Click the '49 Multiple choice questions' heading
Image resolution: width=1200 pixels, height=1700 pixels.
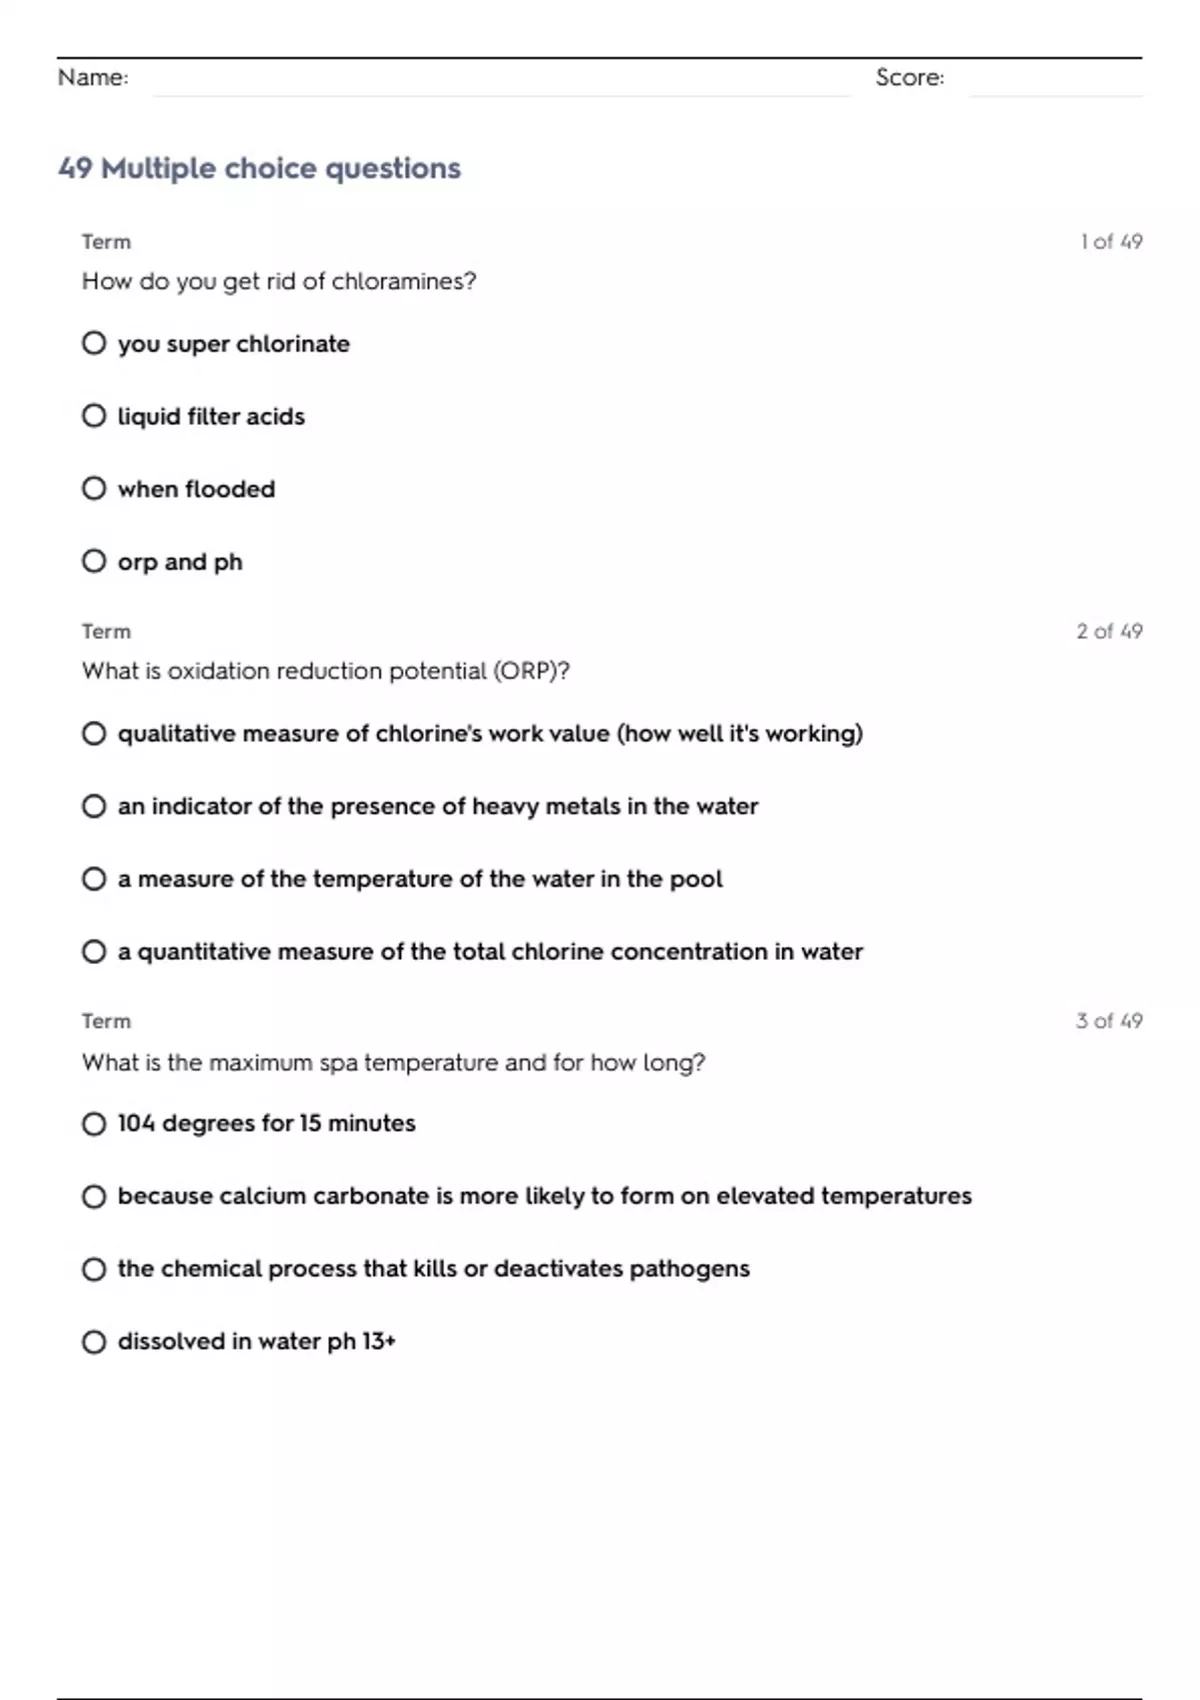point(260,168)
